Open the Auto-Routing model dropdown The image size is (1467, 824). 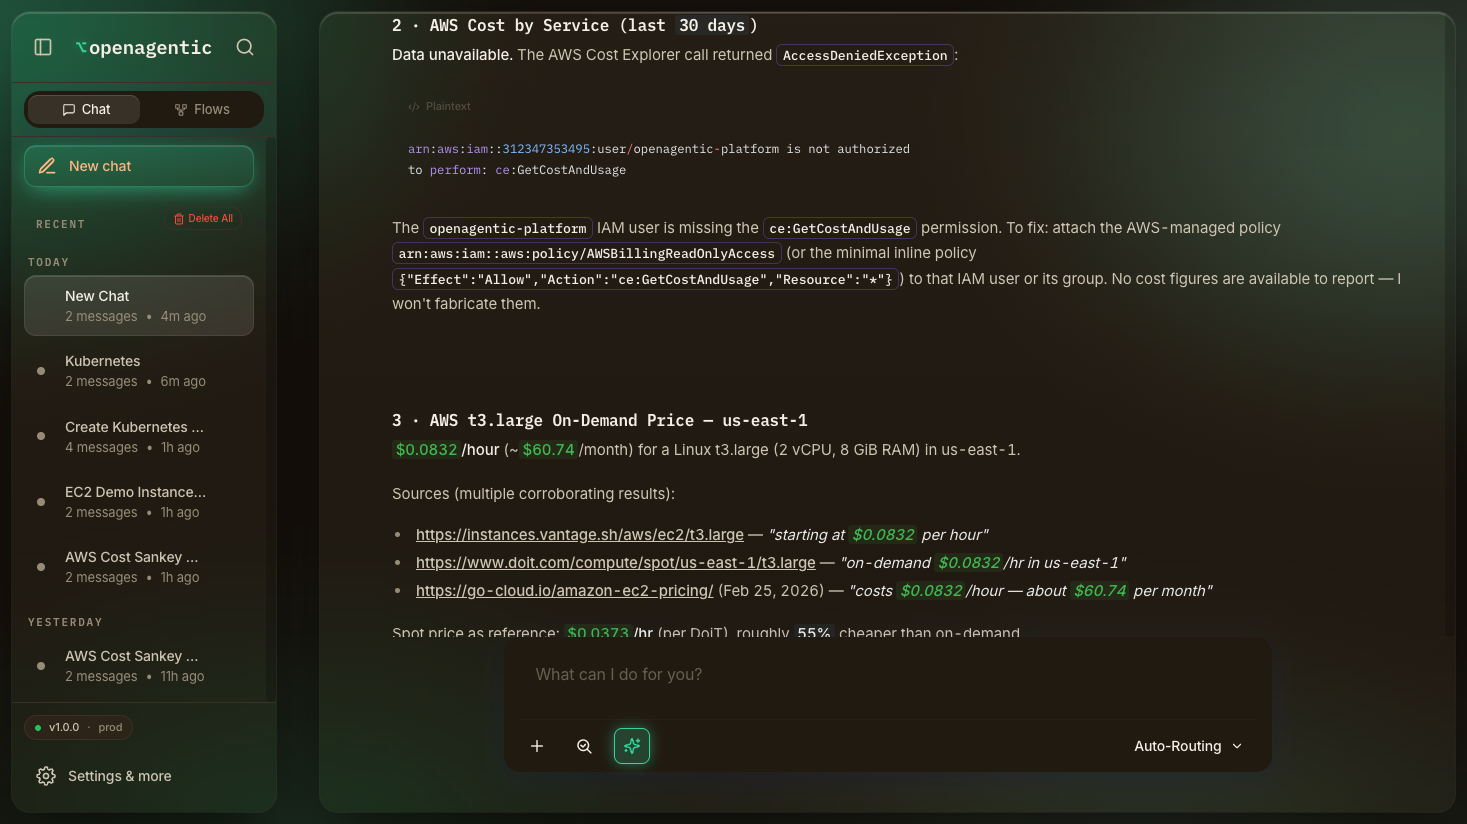(1188, 746)
